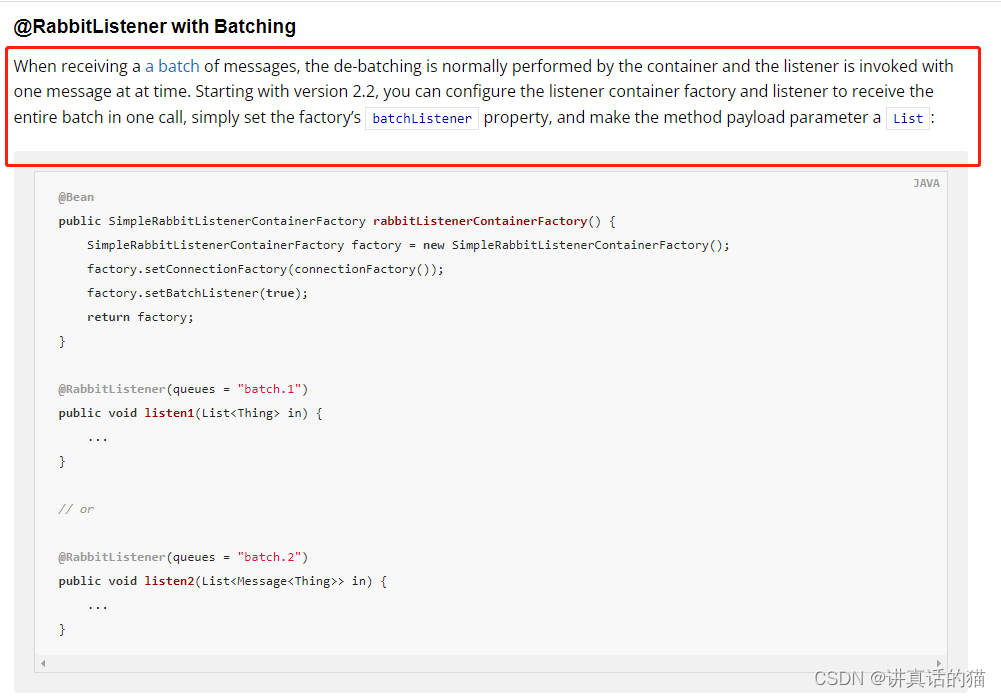Viewport: 1001px width, 698px height.
Task: Select the listen1 method name
Action: pyautogui.click(x=169, y=413)
